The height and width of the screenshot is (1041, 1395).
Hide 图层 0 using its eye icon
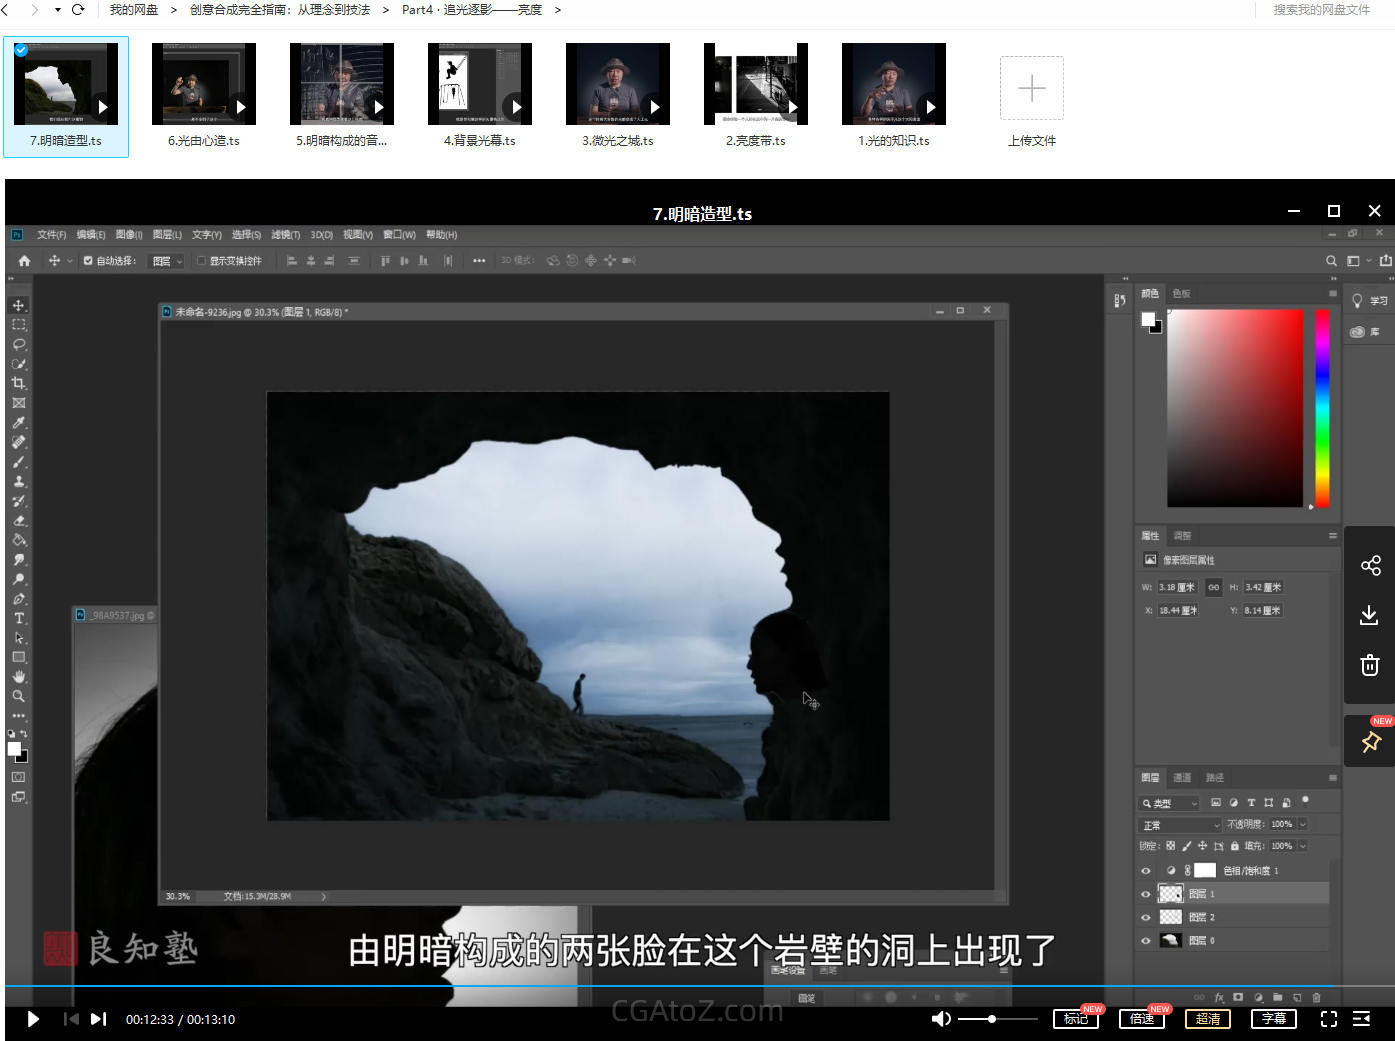click(1146, 940)
